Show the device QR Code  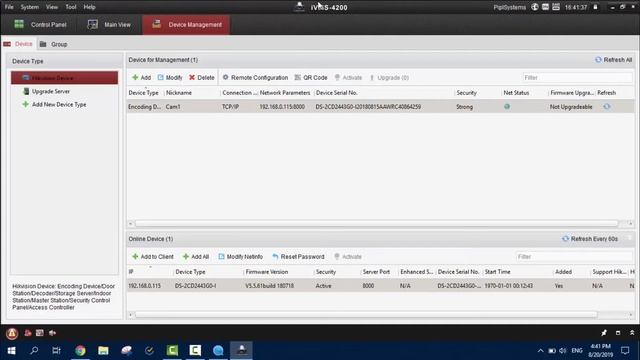(x=311, y=78)
